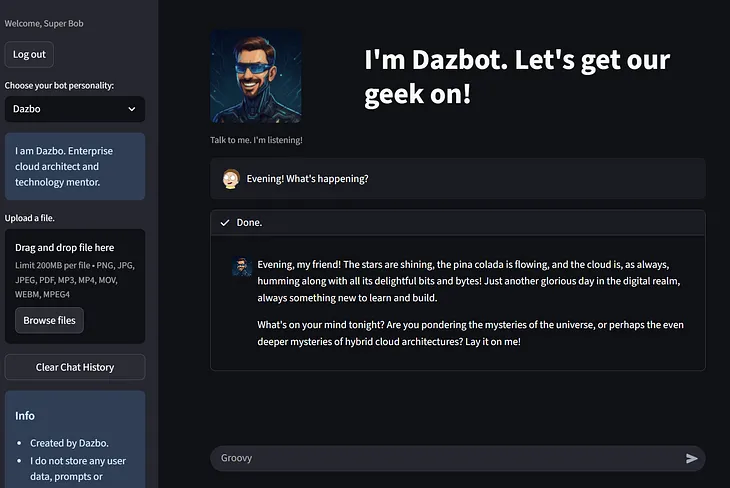Click the checkmark icon beside Done.
This screenshot has width=730, height=488.
(x=225, y=223)
